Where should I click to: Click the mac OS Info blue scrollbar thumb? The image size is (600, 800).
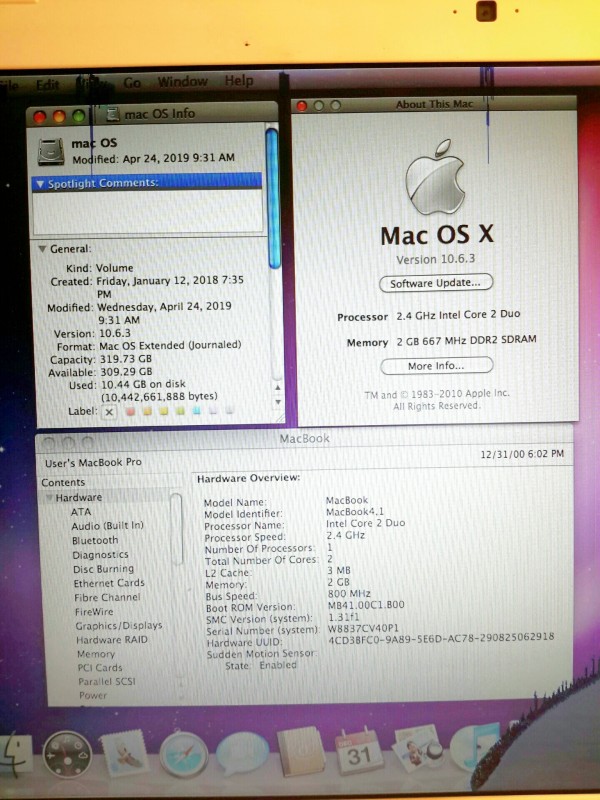coord(273,198)
